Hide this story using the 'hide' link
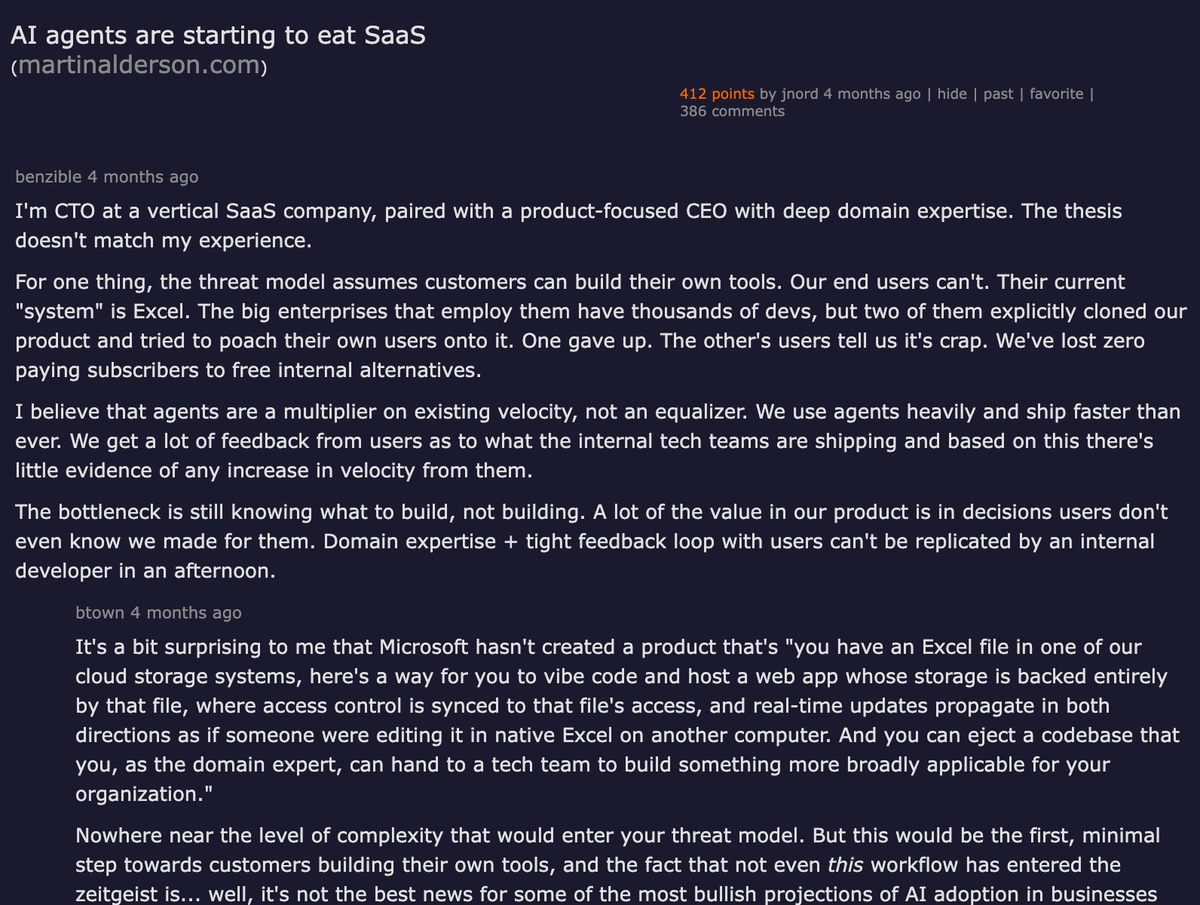 tap(952, 94)
